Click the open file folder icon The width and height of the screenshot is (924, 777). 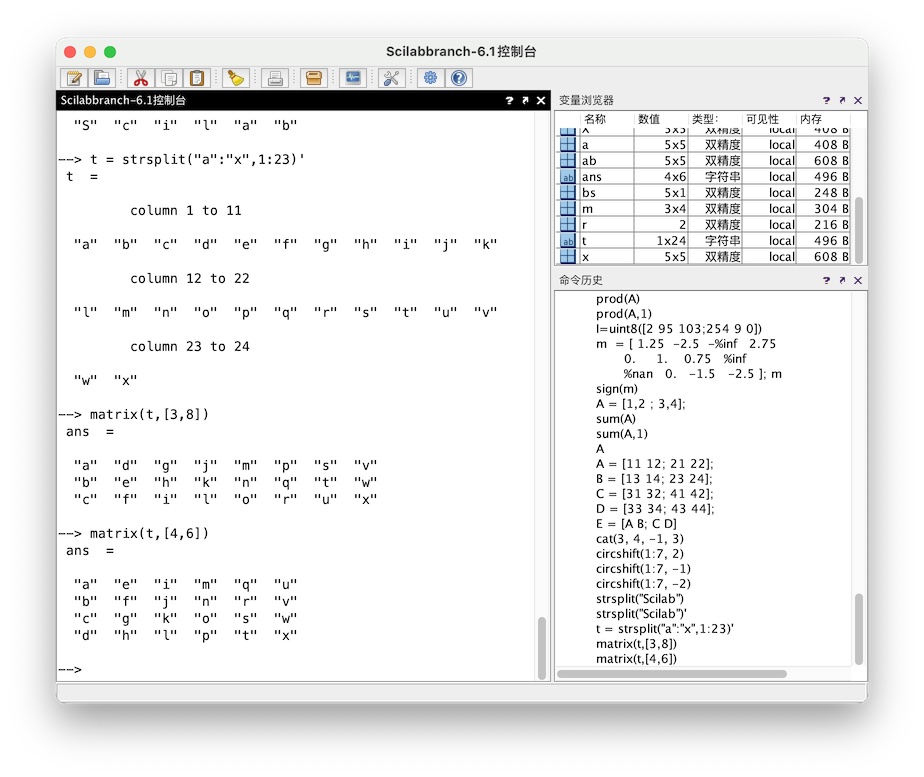click(x=102, y=78)
